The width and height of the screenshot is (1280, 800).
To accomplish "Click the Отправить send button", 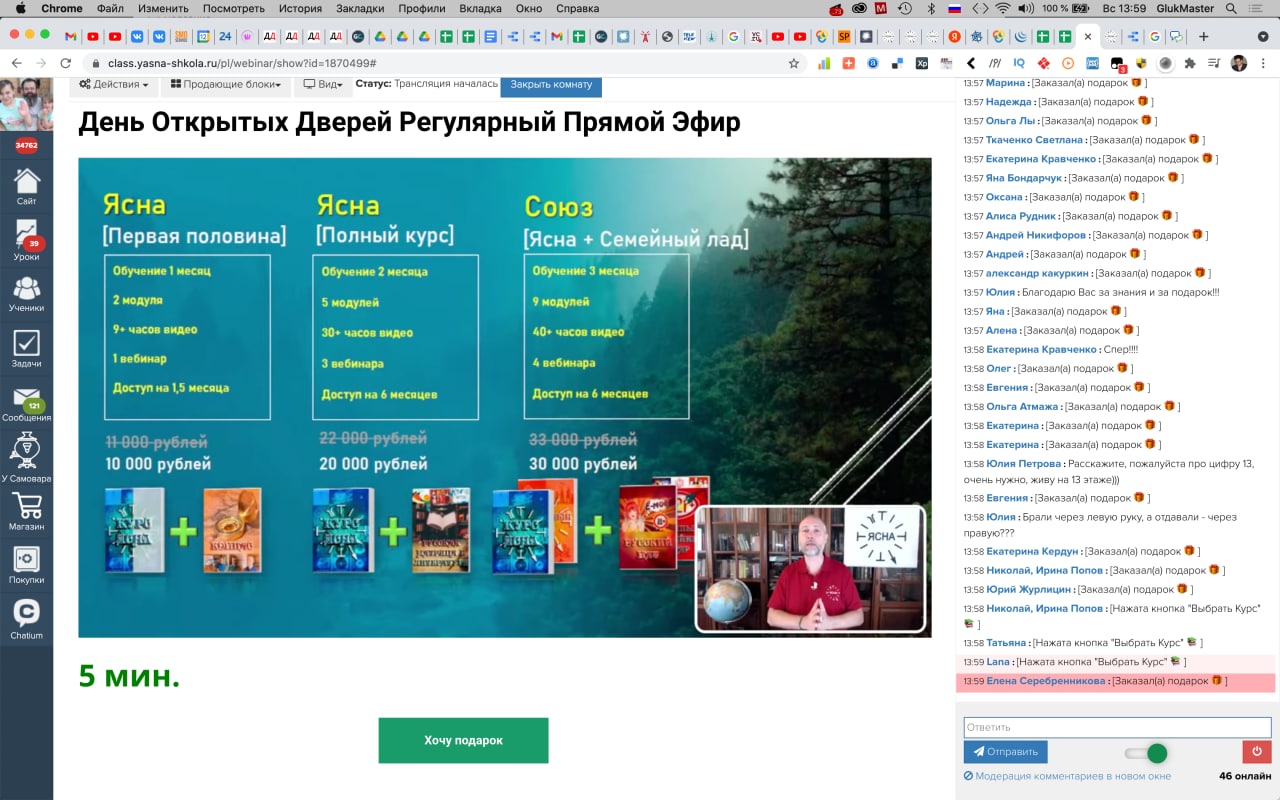I will (1005, 752).
